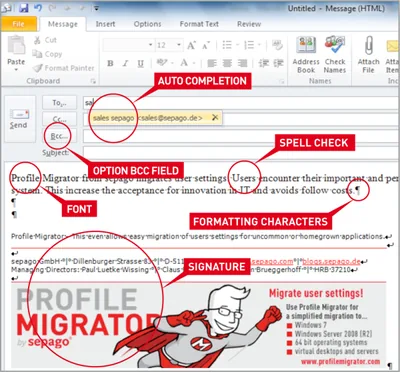This screenshot has width=400, height=372.
Task: Click in the To recipient field
Action: 241,103
